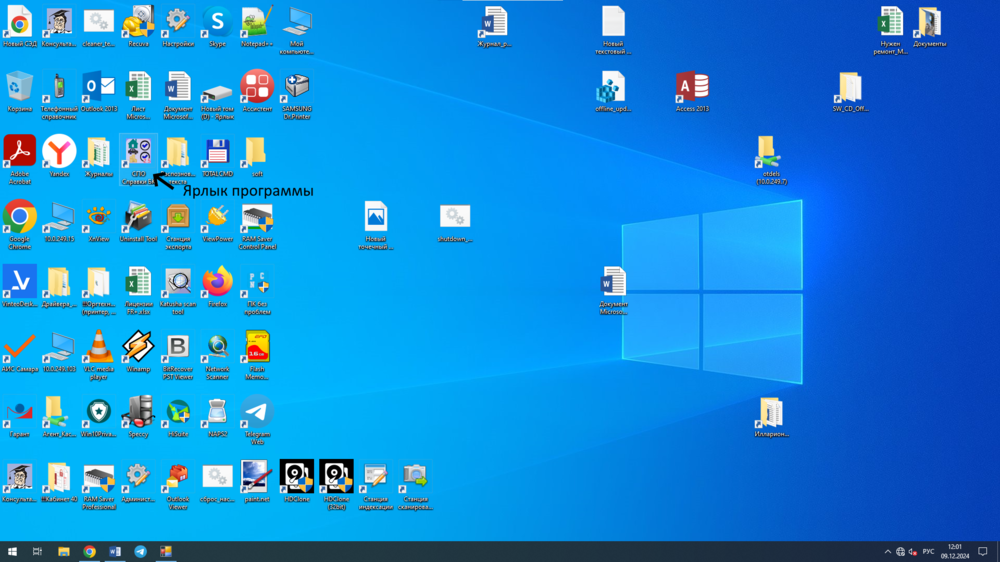Screen dimensions: 1000x562
Task: Launch XnView image viewer
Action: [x=99, y=222]
